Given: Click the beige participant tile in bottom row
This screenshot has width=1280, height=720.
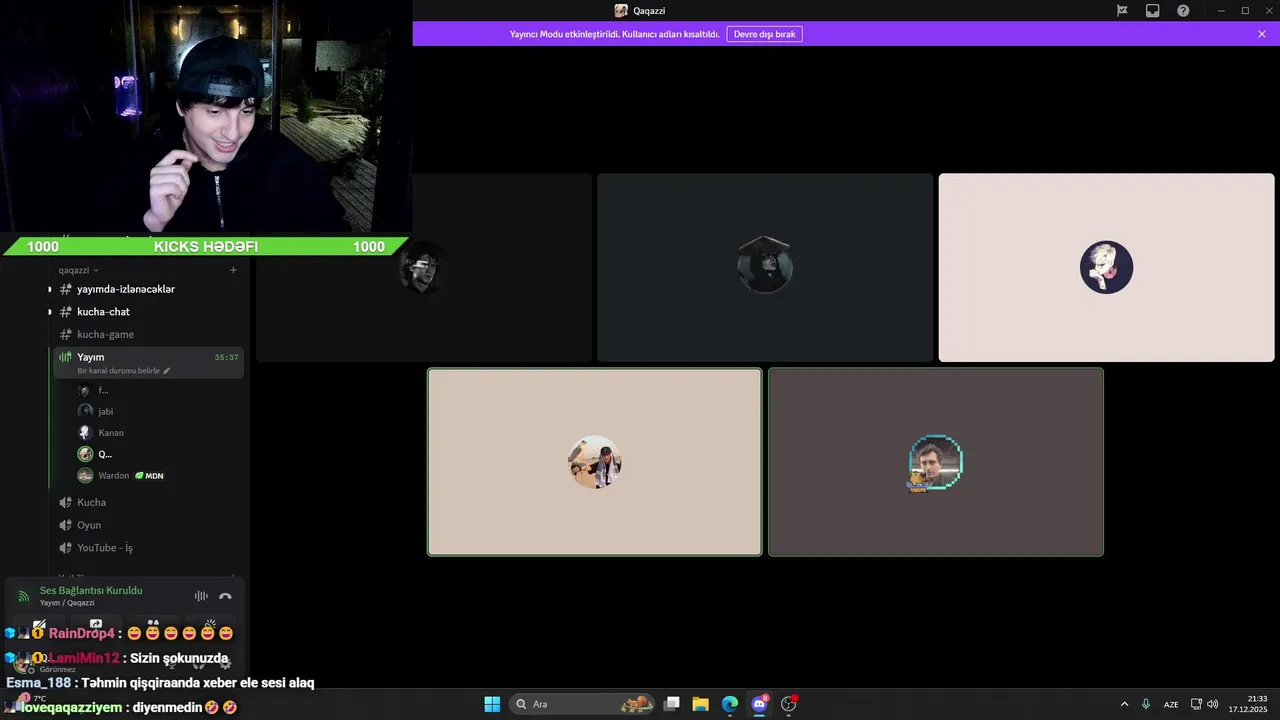Looking at the screenshot, I should point(595,462).
